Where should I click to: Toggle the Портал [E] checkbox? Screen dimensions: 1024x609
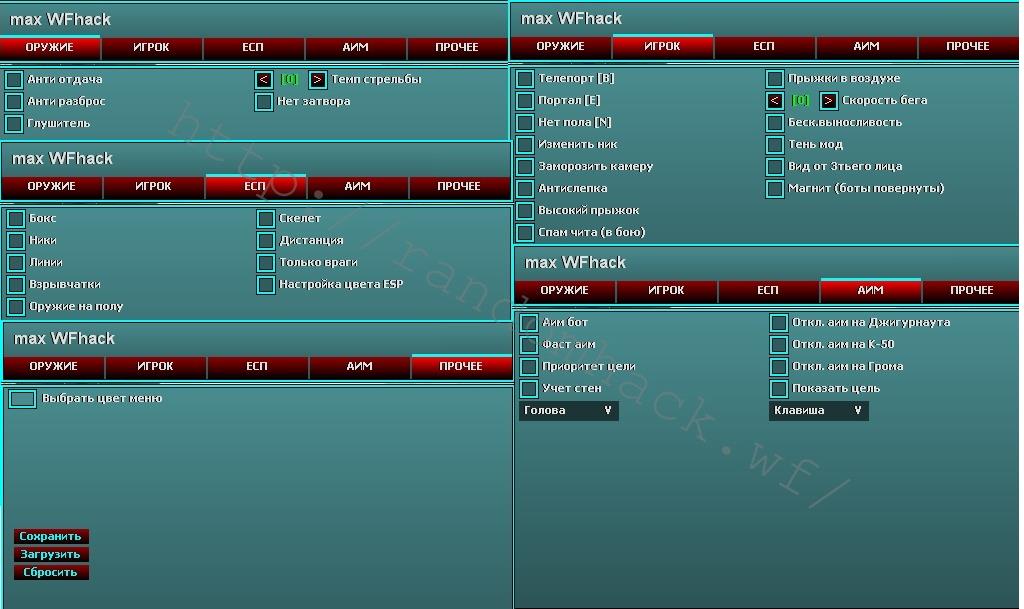525,101
